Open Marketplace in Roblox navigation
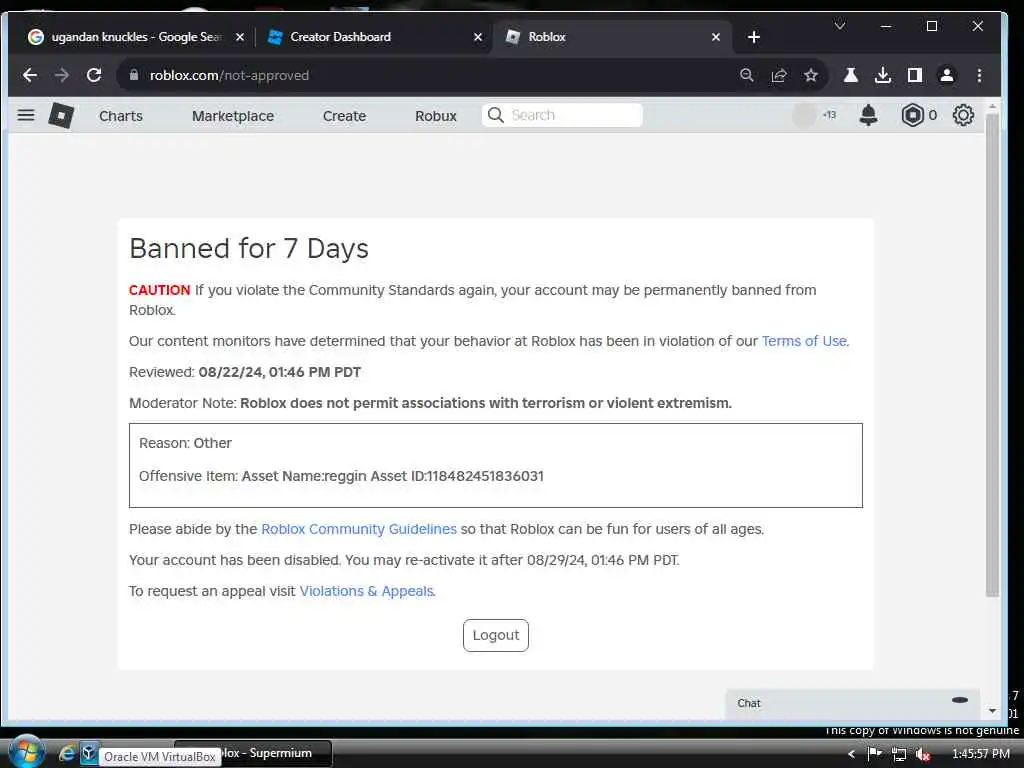The height and width of the screenshot is (768, 1024). [233, 116]
